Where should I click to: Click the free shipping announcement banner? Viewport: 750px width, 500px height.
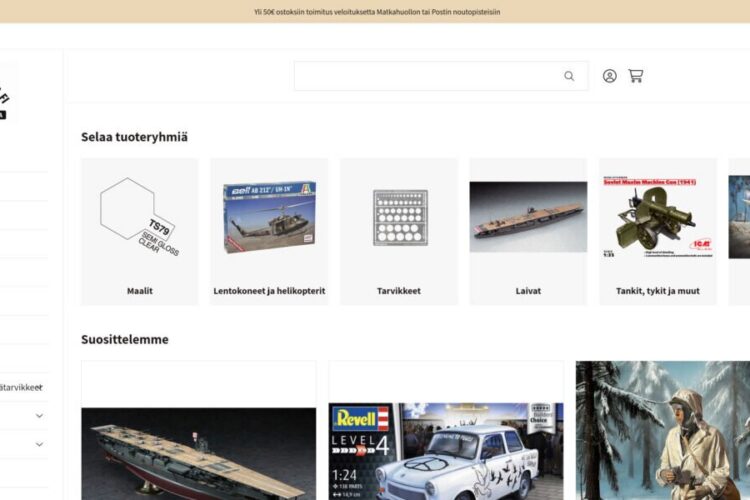point(375,12)
